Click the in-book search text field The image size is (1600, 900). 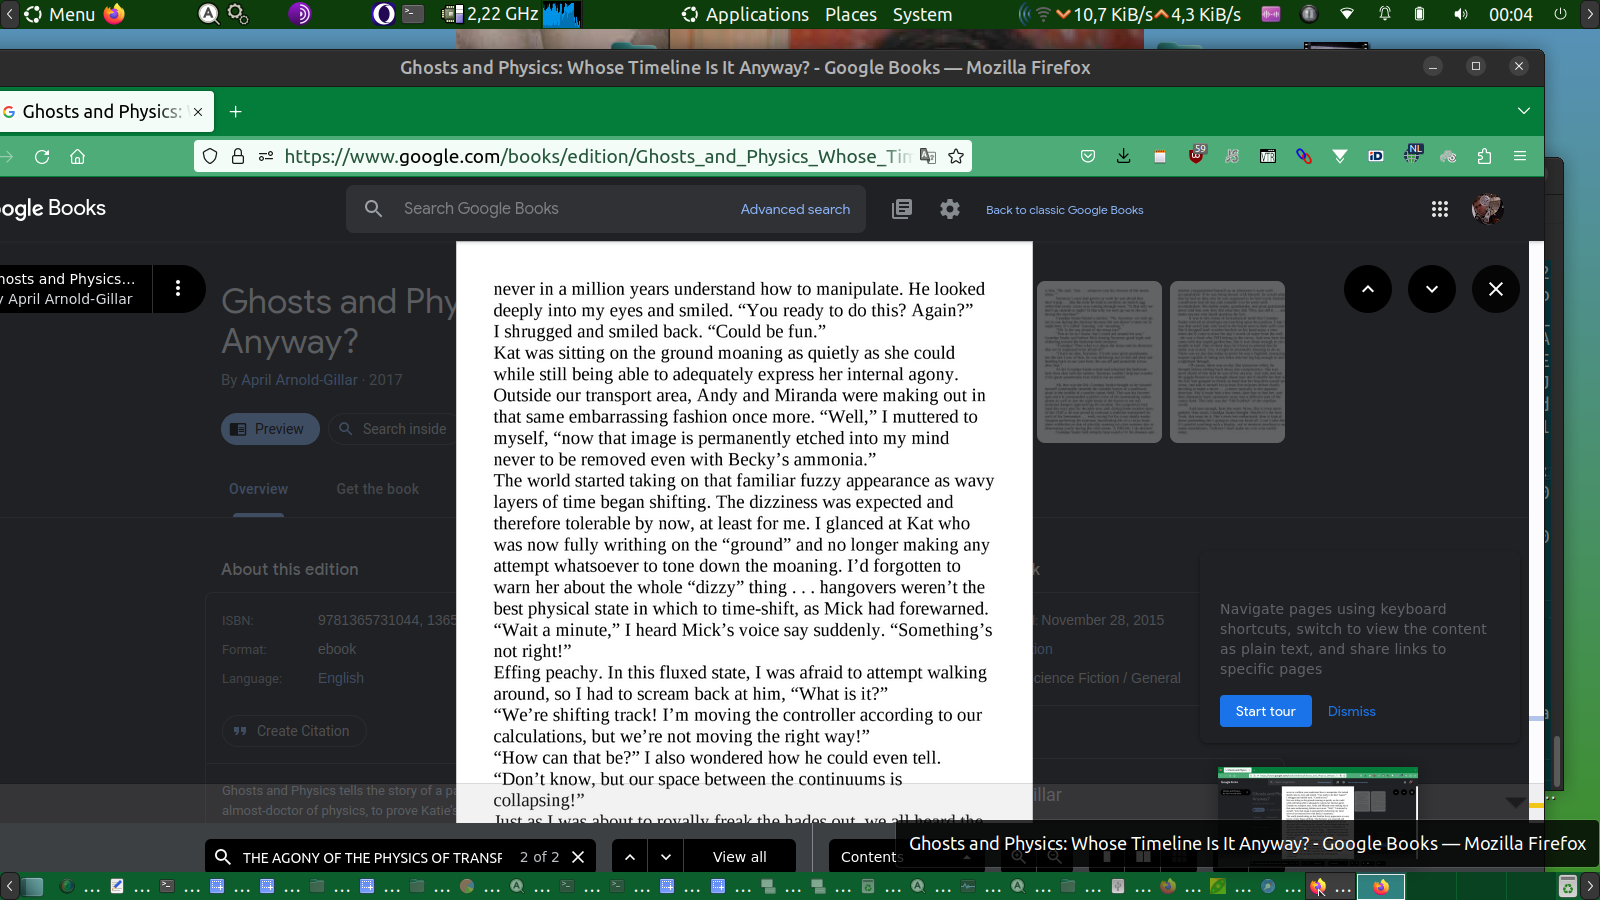[372, 858]
